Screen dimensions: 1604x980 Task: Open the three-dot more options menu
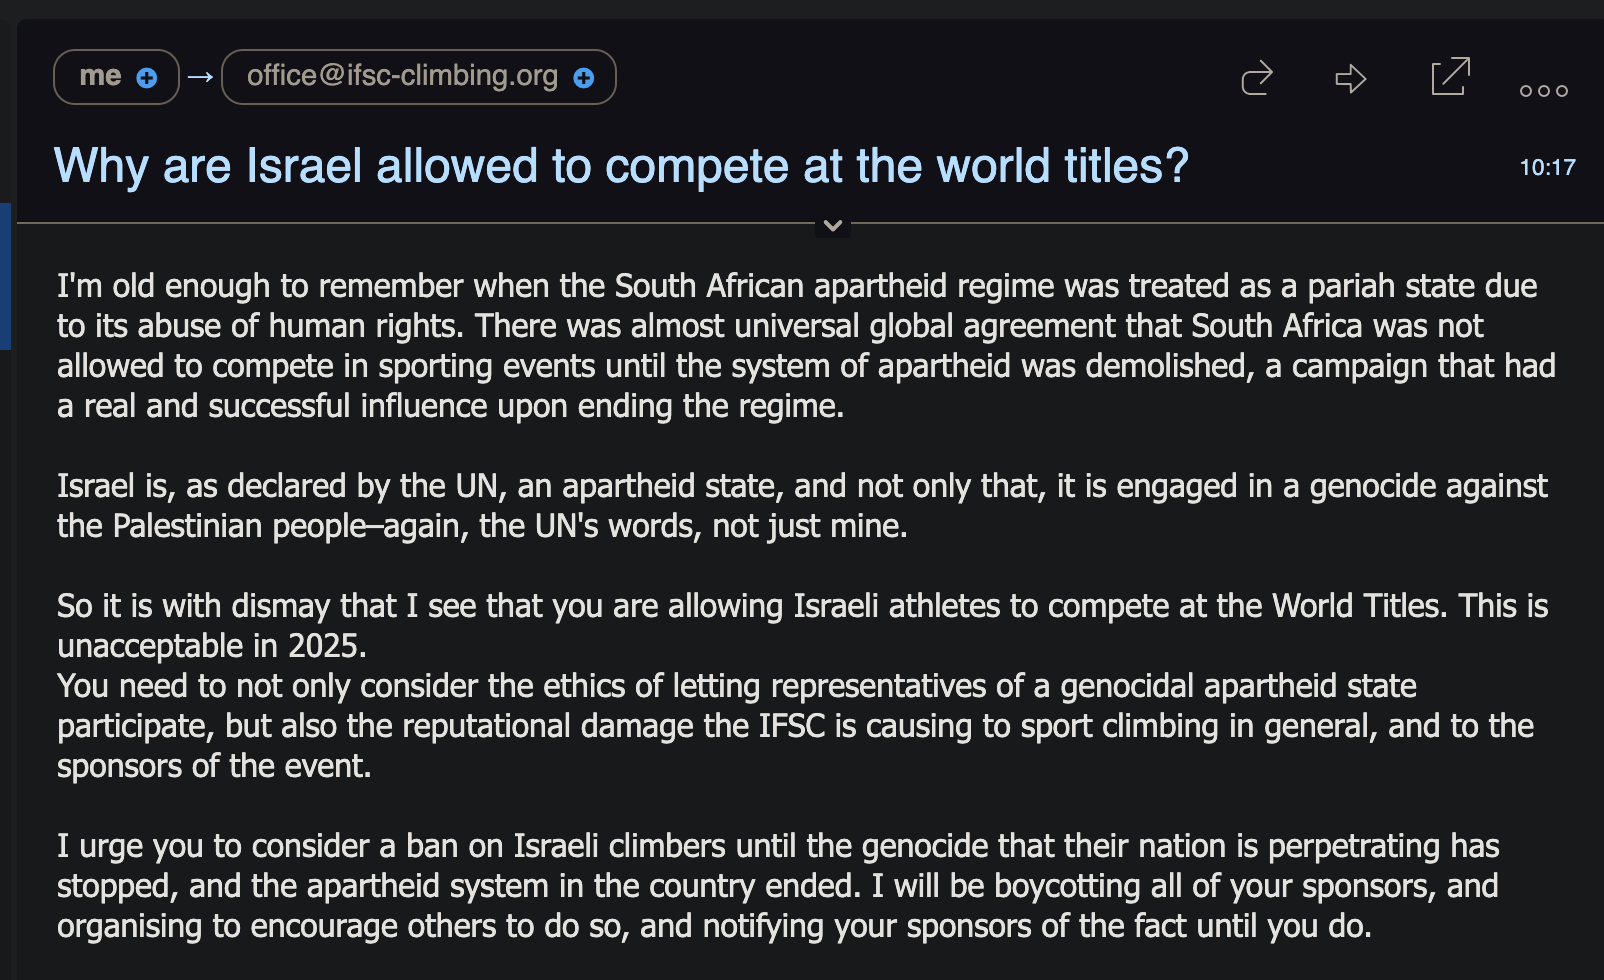tap(1543, 91)
